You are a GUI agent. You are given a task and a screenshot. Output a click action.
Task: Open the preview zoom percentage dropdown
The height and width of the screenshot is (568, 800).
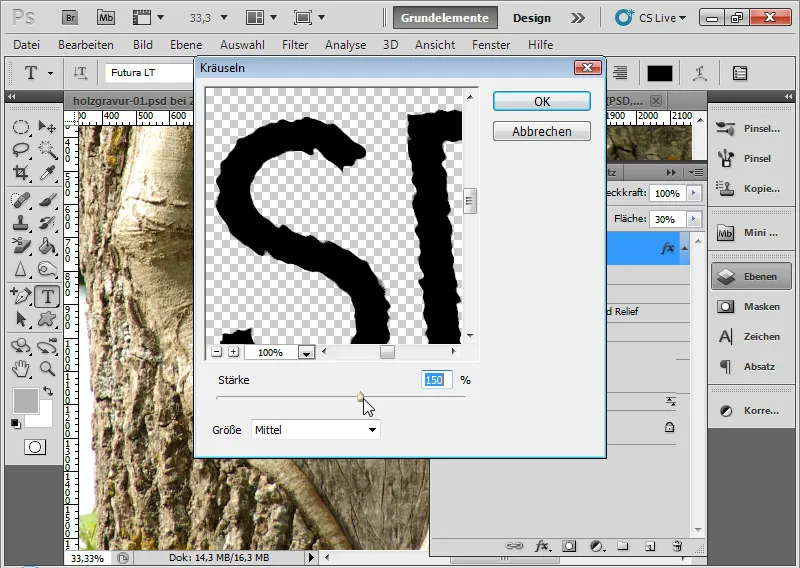(306, 353)
